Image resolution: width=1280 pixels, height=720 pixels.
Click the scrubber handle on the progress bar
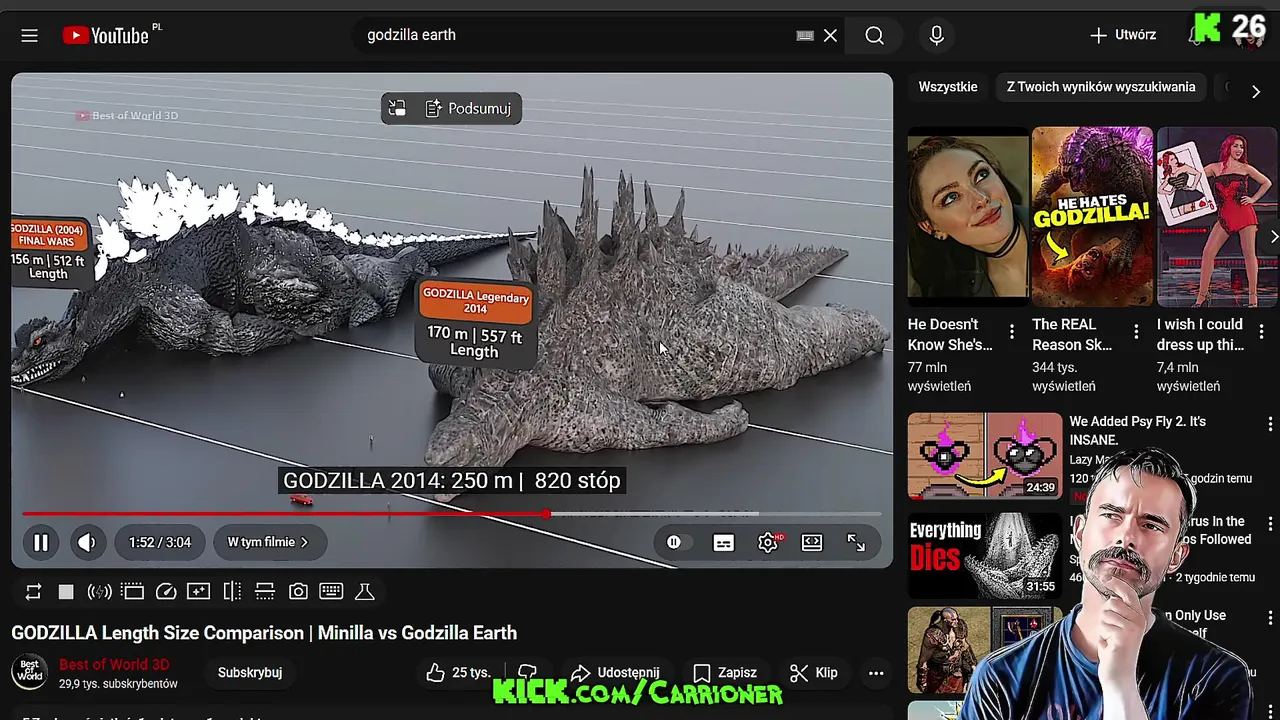(x=546, y=514)
